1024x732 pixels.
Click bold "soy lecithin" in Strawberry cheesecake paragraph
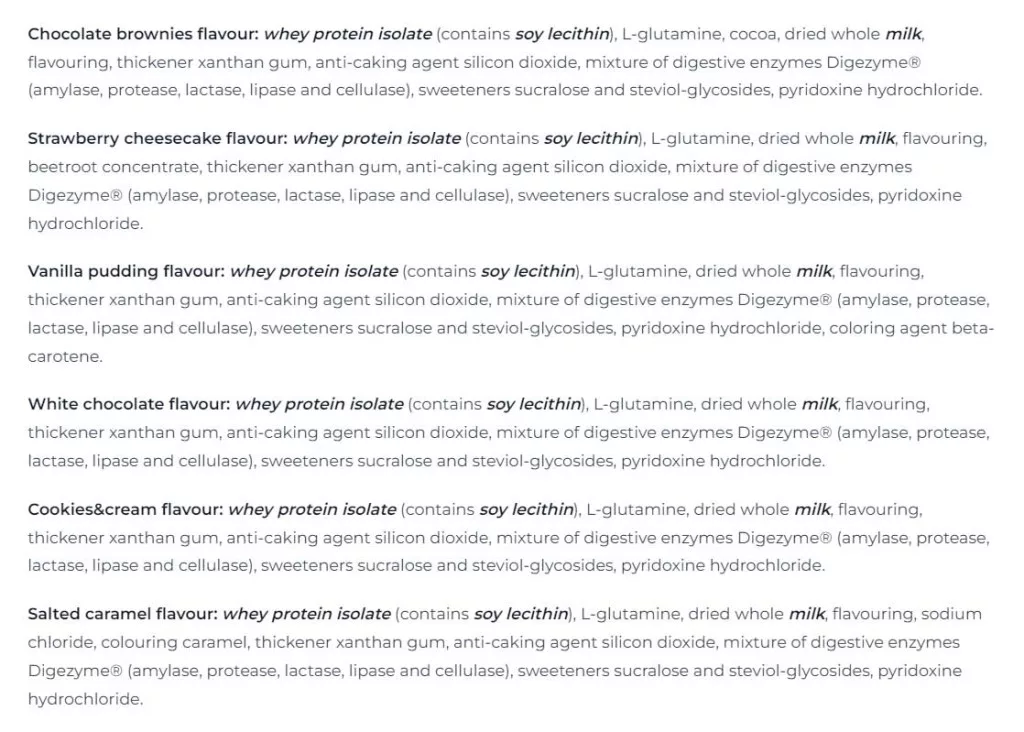pyautogui.click(x=591, y=139)
